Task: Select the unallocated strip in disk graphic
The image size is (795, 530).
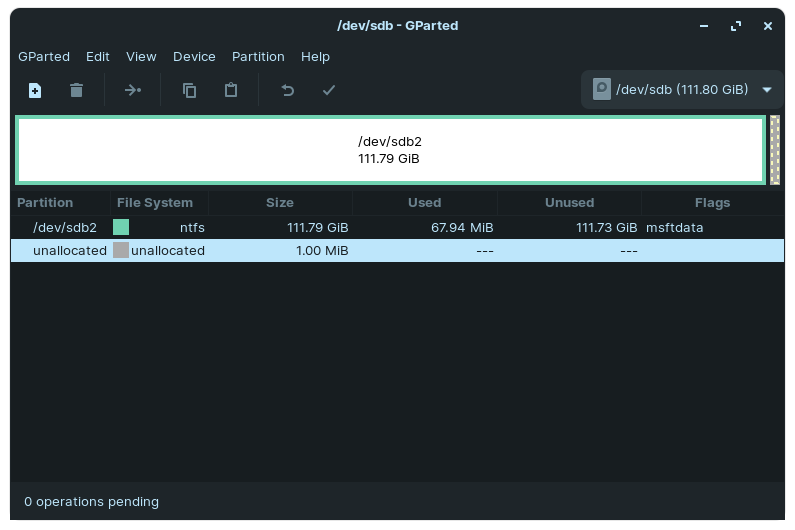Action: coord(775,150)
